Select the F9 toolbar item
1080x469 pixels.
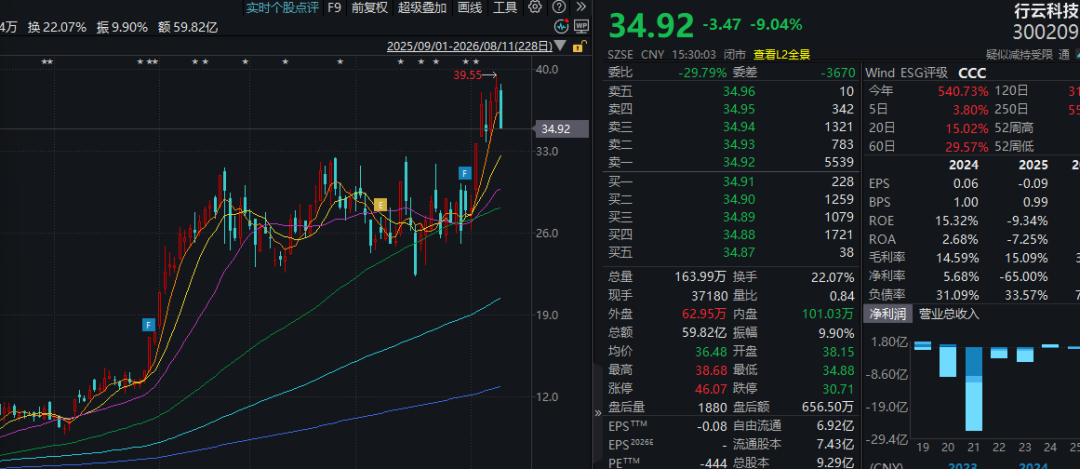coord(334,8)
